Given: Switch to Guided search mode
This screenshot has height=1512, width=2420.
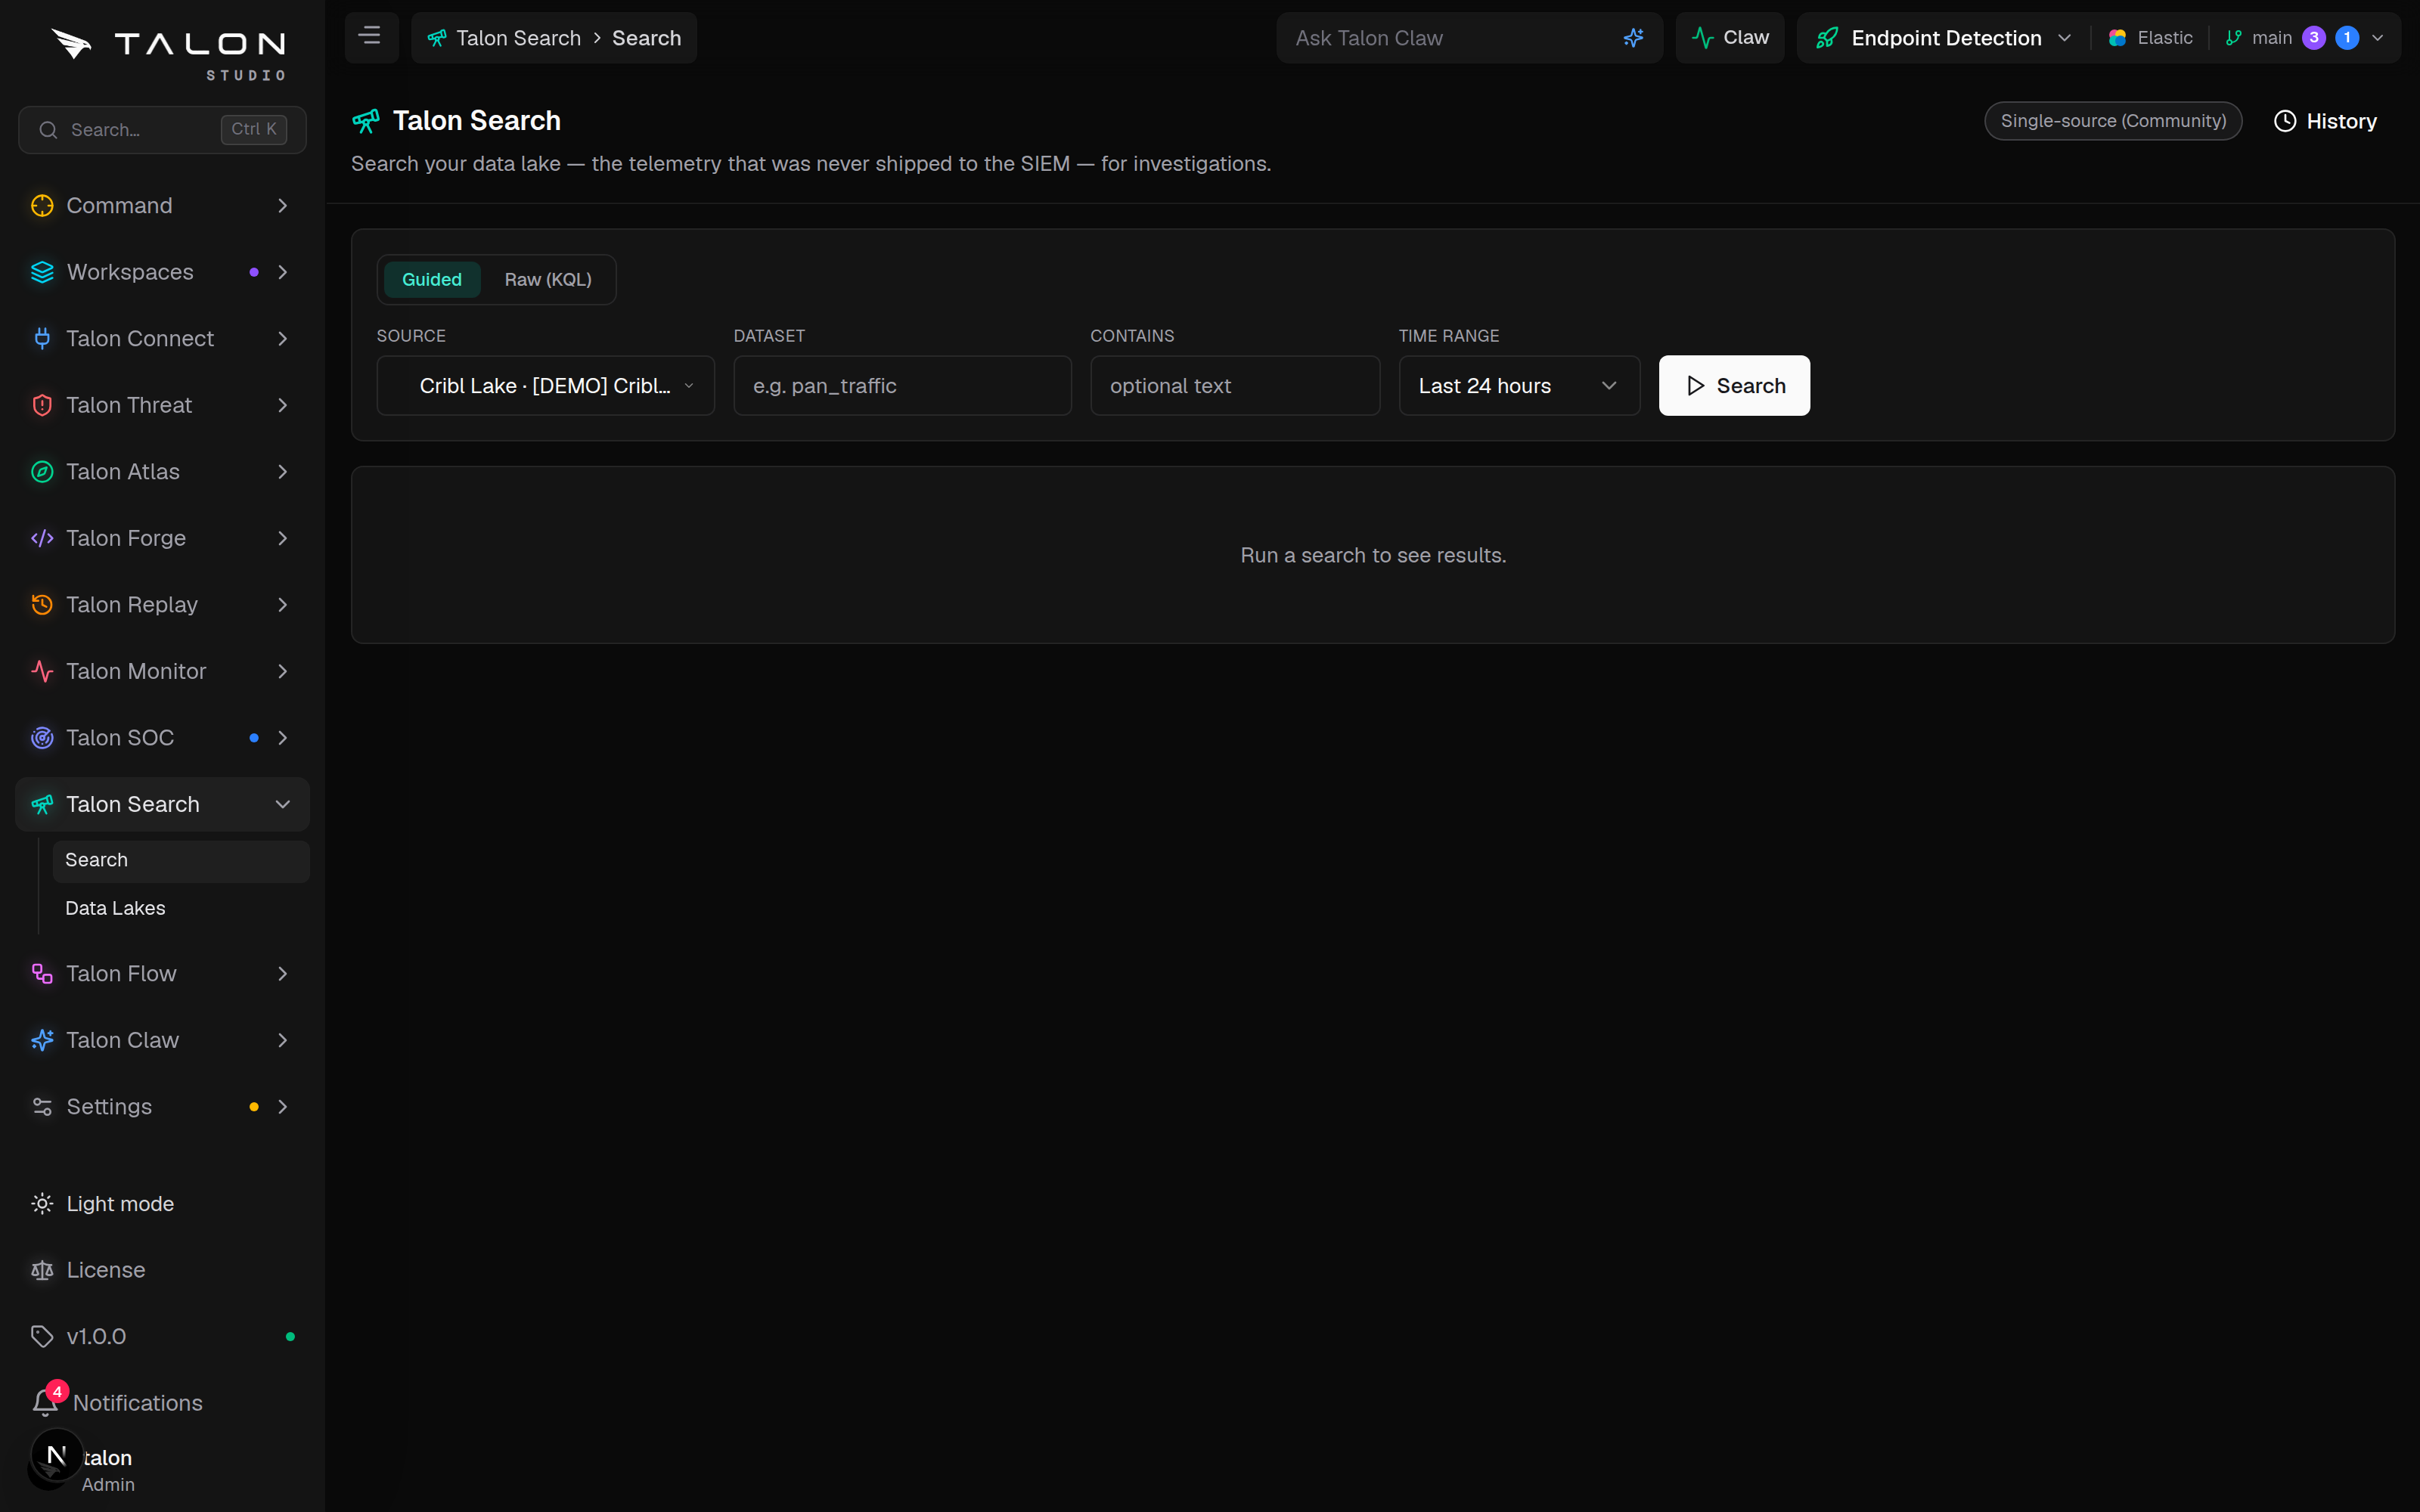Looking at the screenshot, I should (x=432, y=280).
